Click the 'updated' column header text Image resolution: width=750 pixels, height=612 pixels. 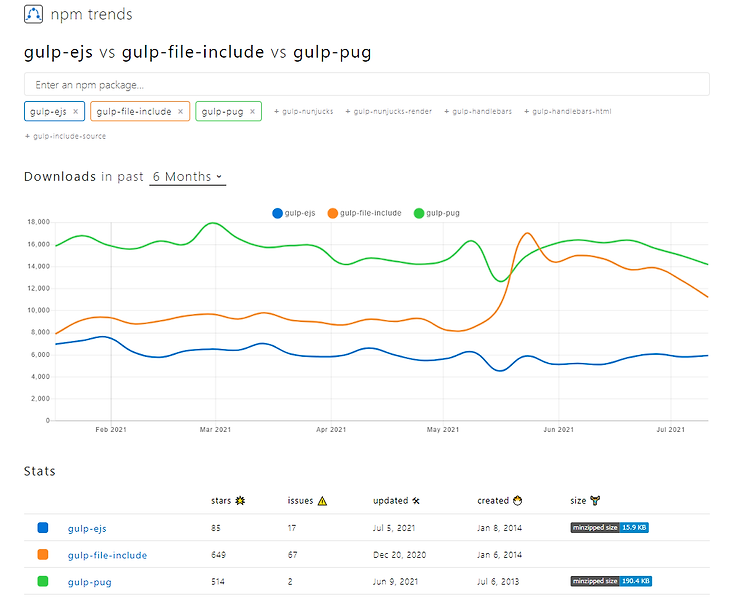click(390, 501)
